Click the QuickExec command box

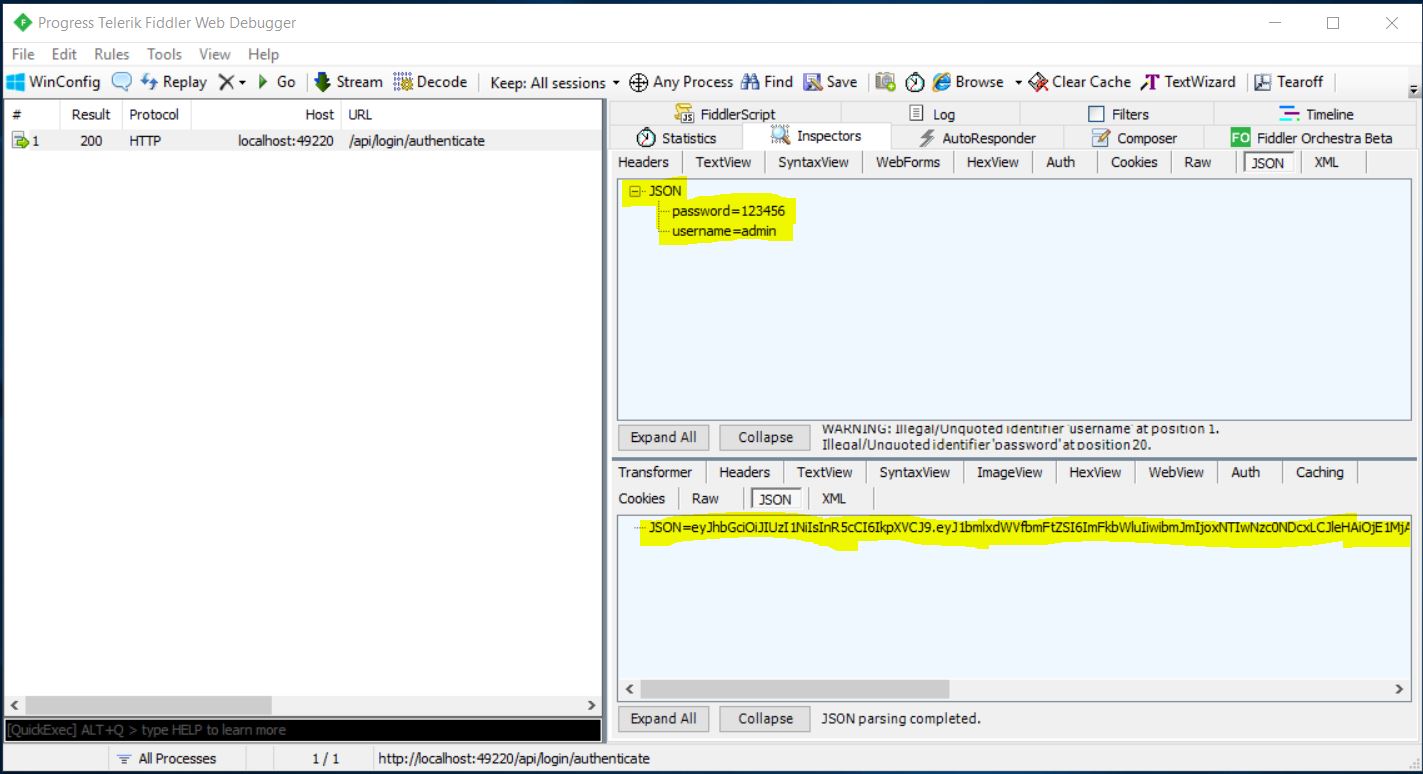pos(303,730)
